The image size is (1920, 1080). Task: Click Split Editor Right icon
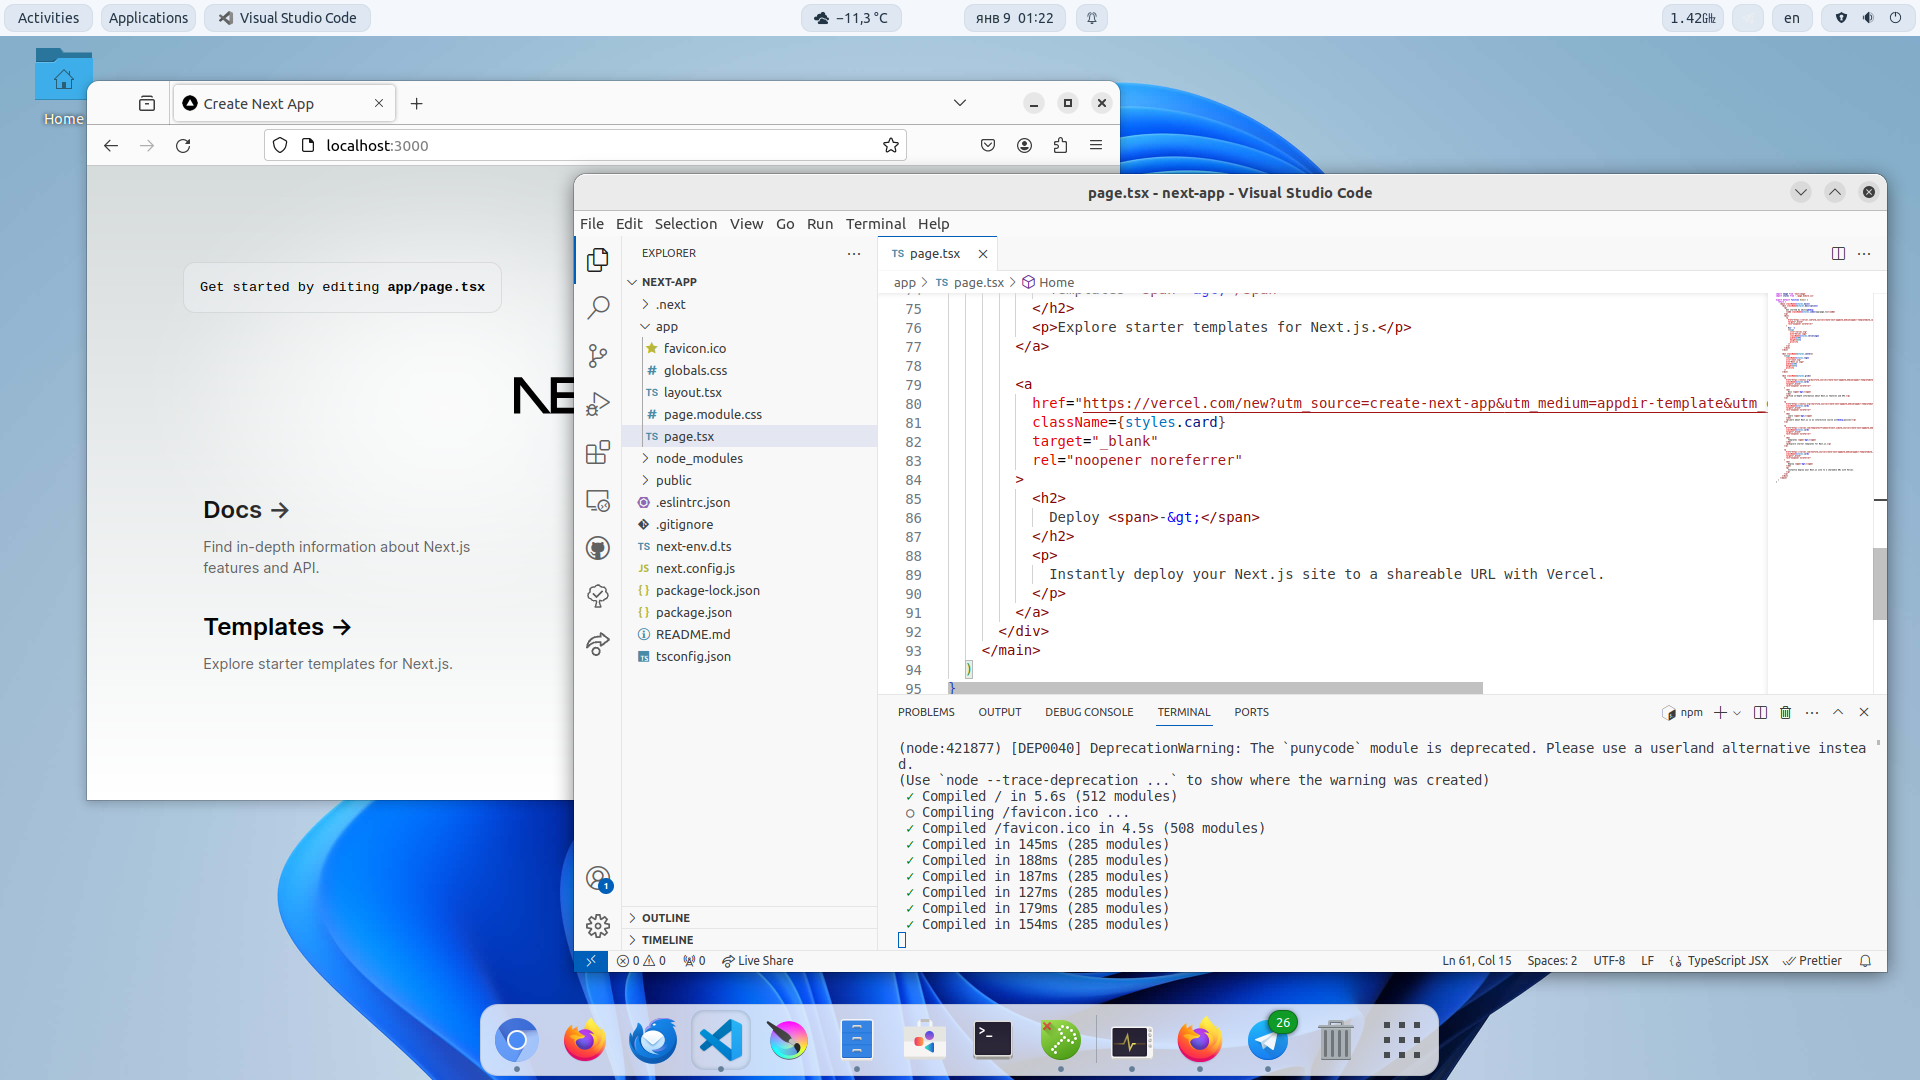click(1838, 254)
